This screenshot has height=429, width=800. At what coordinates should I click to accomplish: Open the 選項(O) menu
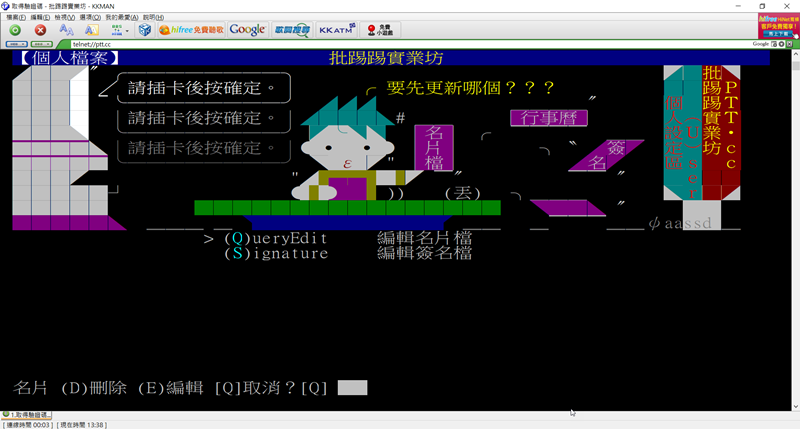point(90,17)
